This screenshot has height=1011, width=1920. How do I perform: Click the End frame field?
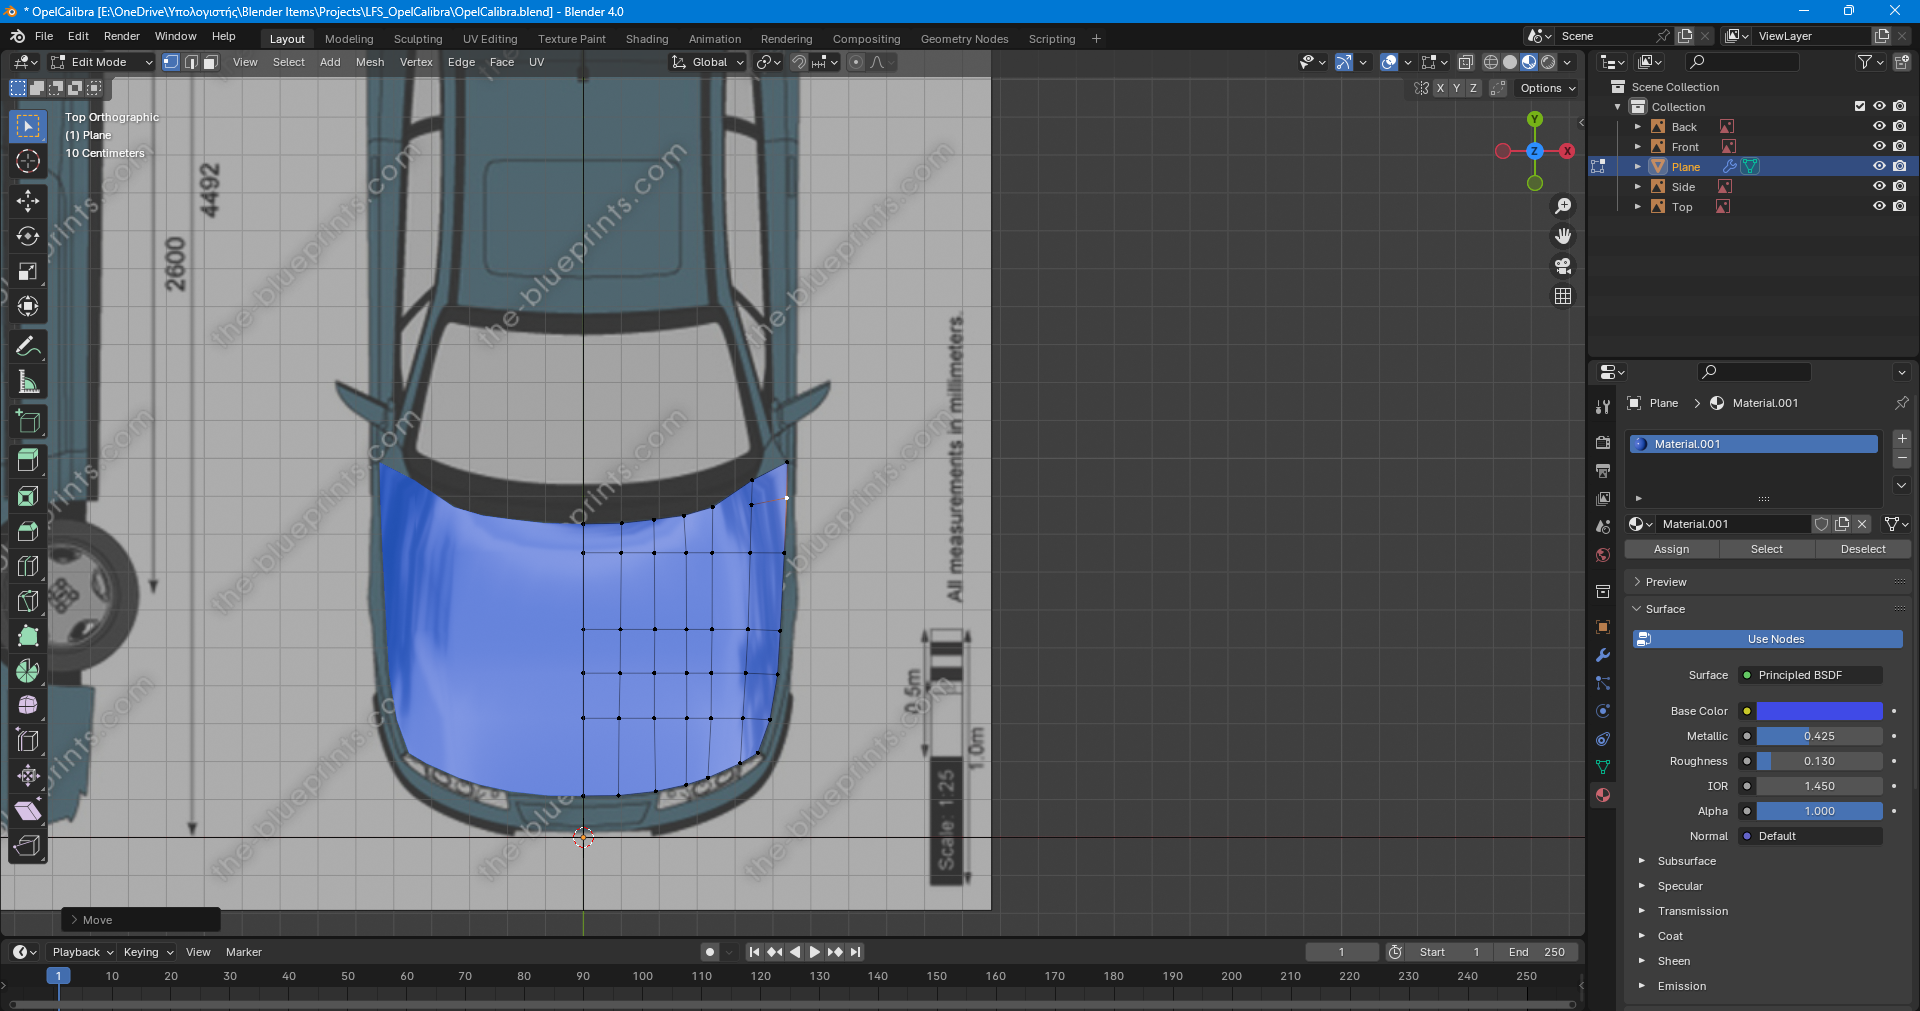coord(1537,952)
